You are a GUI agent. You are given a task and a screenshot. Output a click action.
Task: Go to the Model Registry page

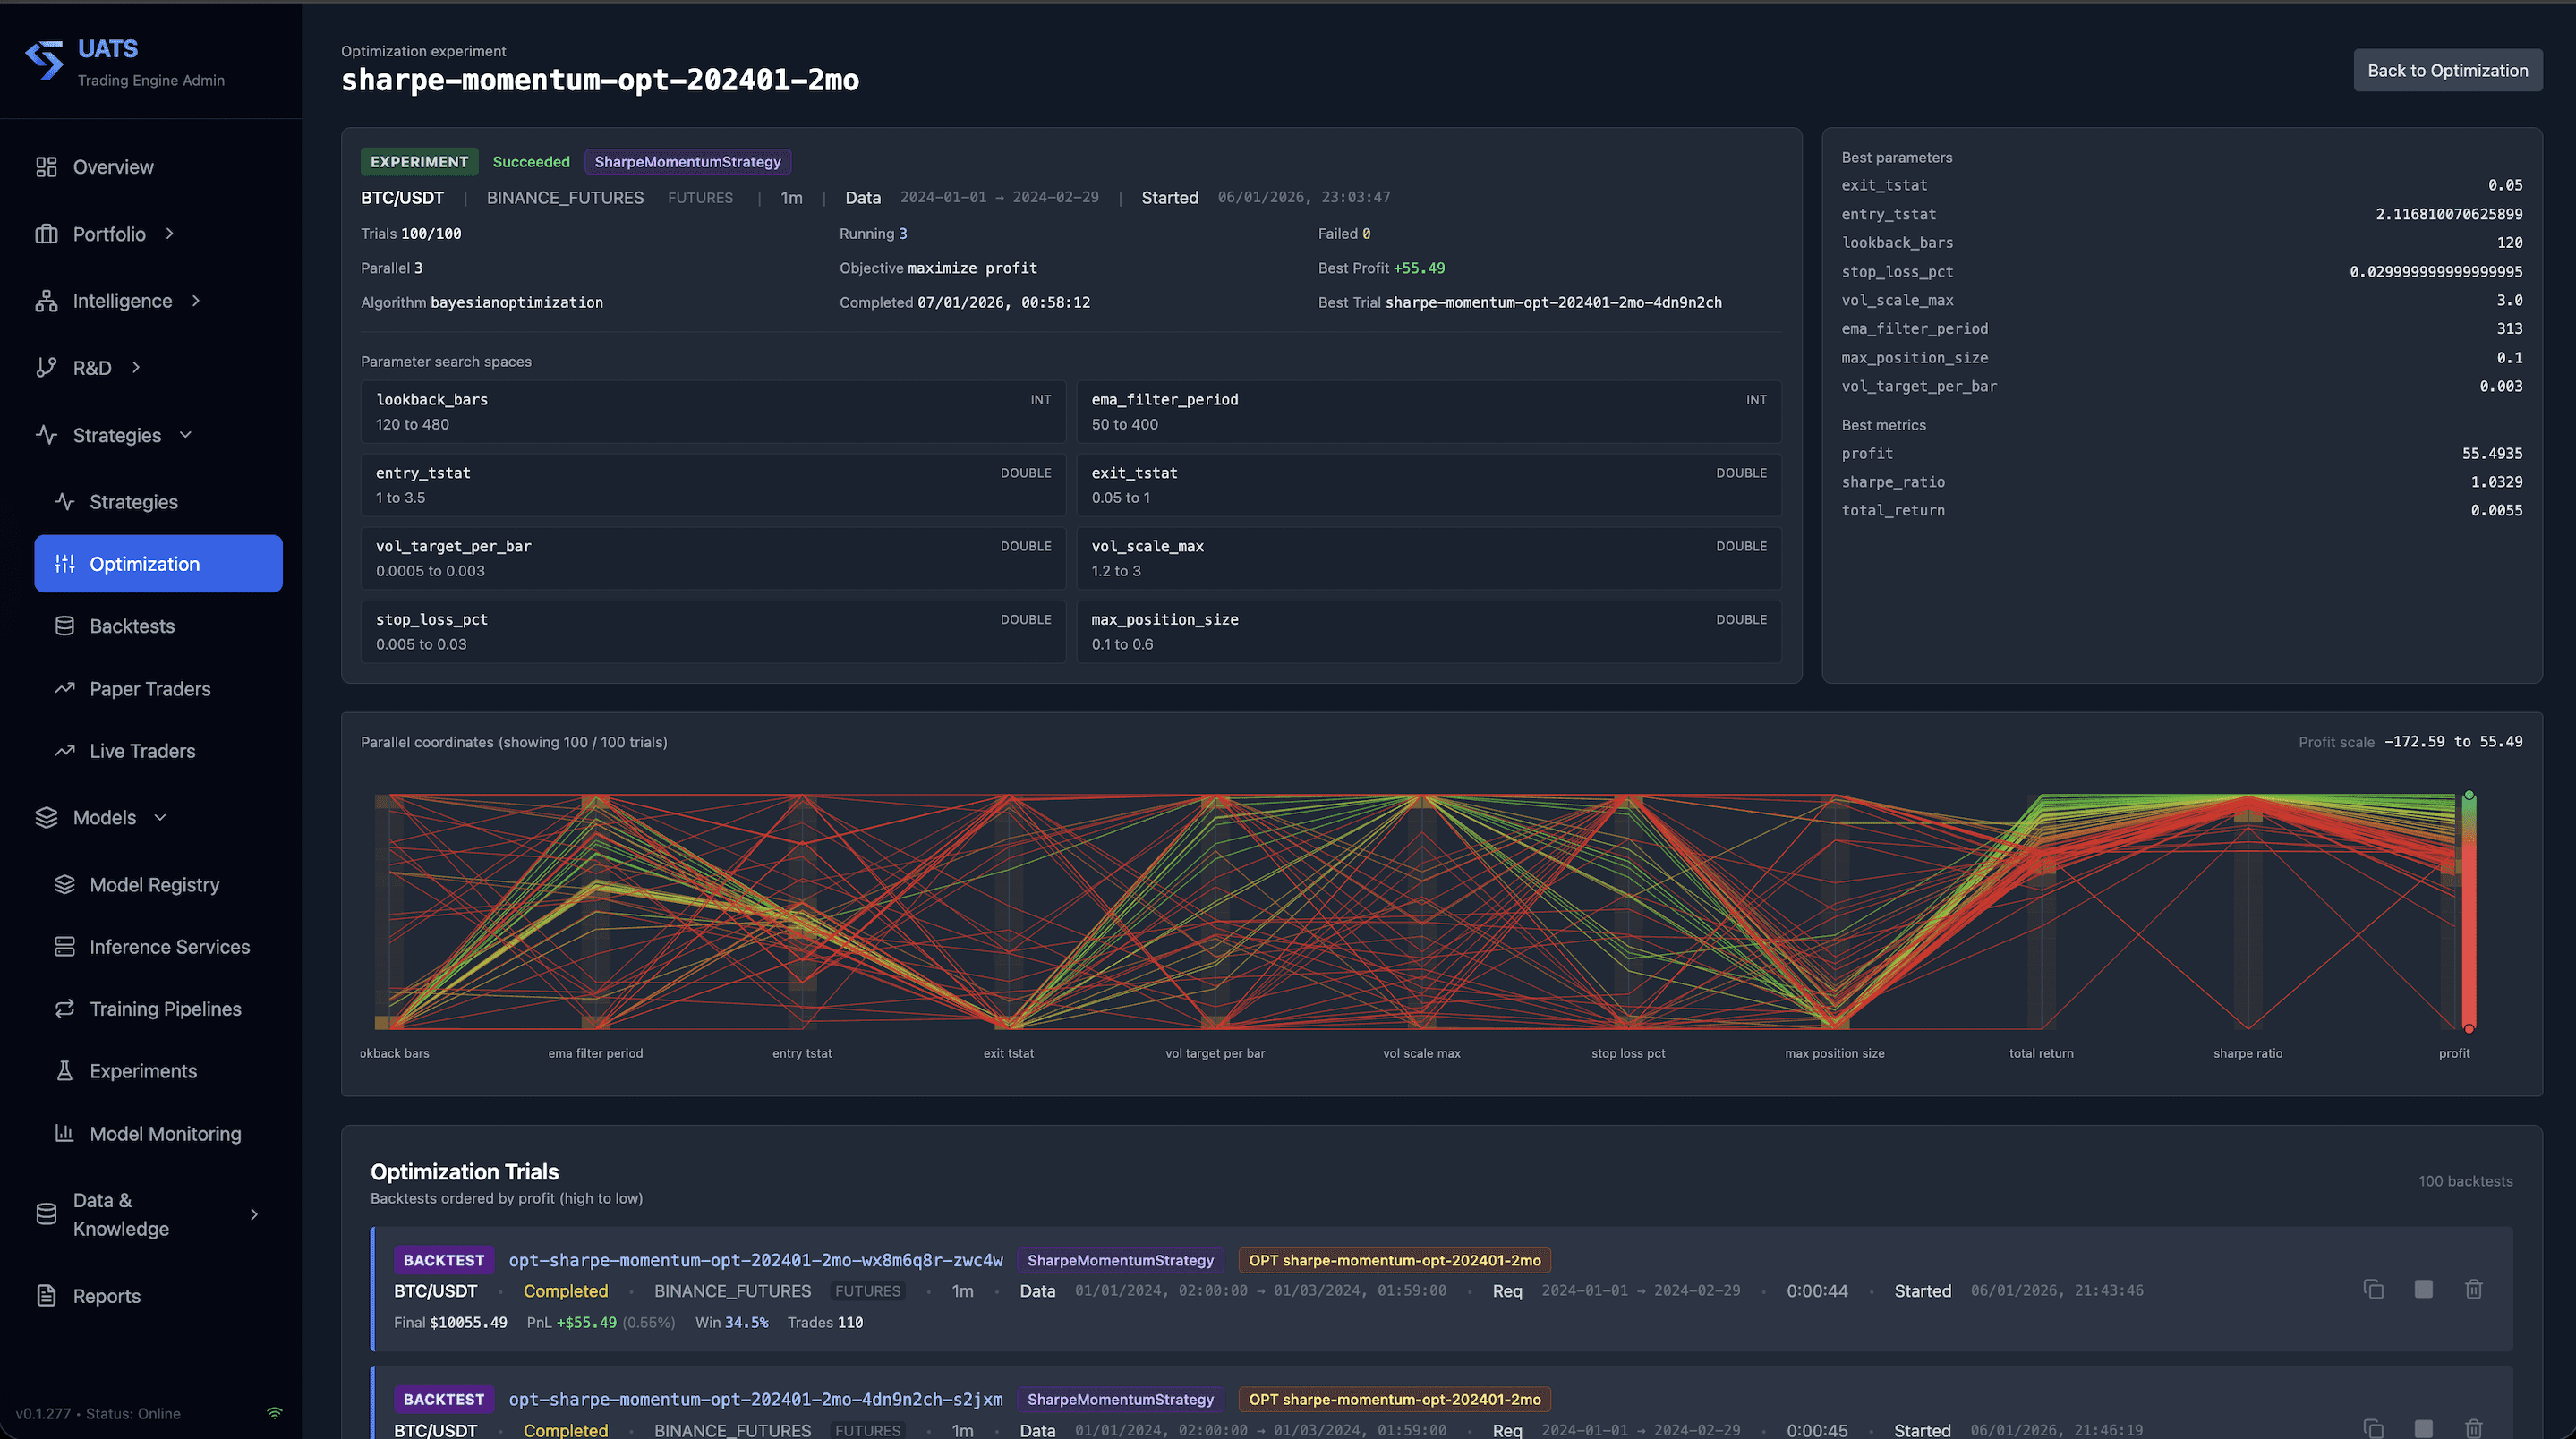[x=154, y=885]
